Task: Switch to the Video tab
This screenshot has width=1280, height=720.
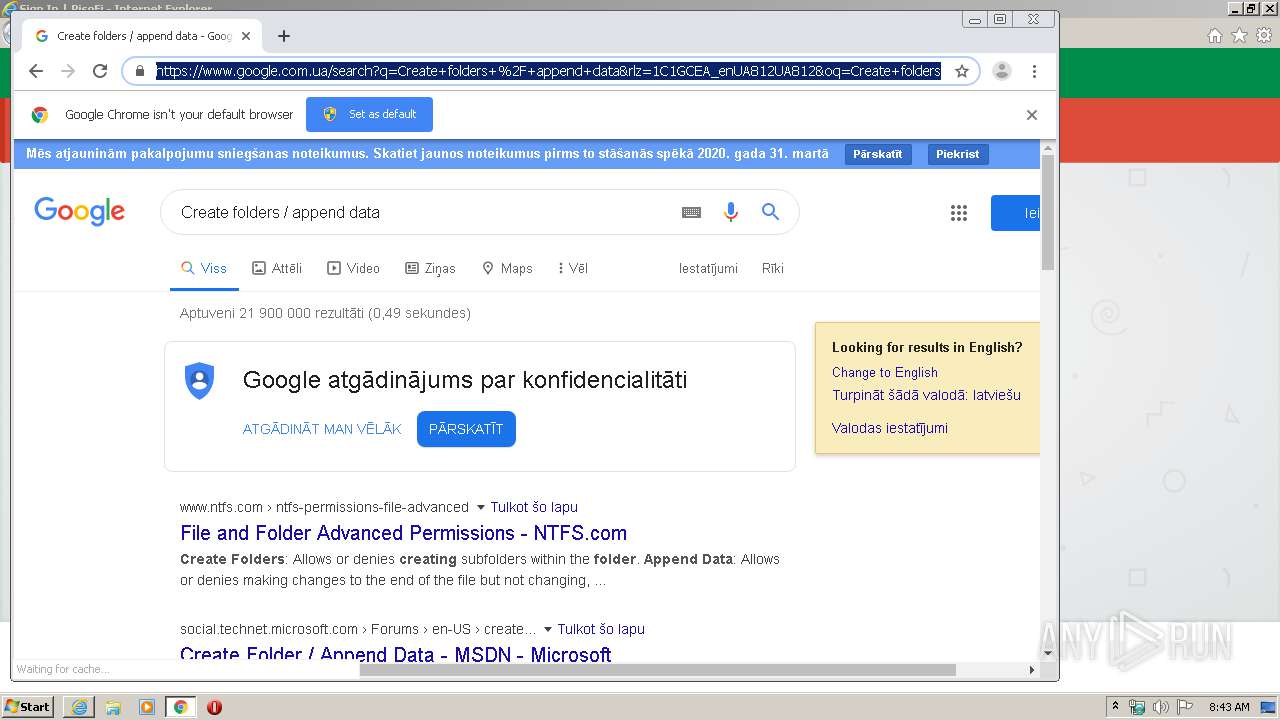Action: point(354,268)
